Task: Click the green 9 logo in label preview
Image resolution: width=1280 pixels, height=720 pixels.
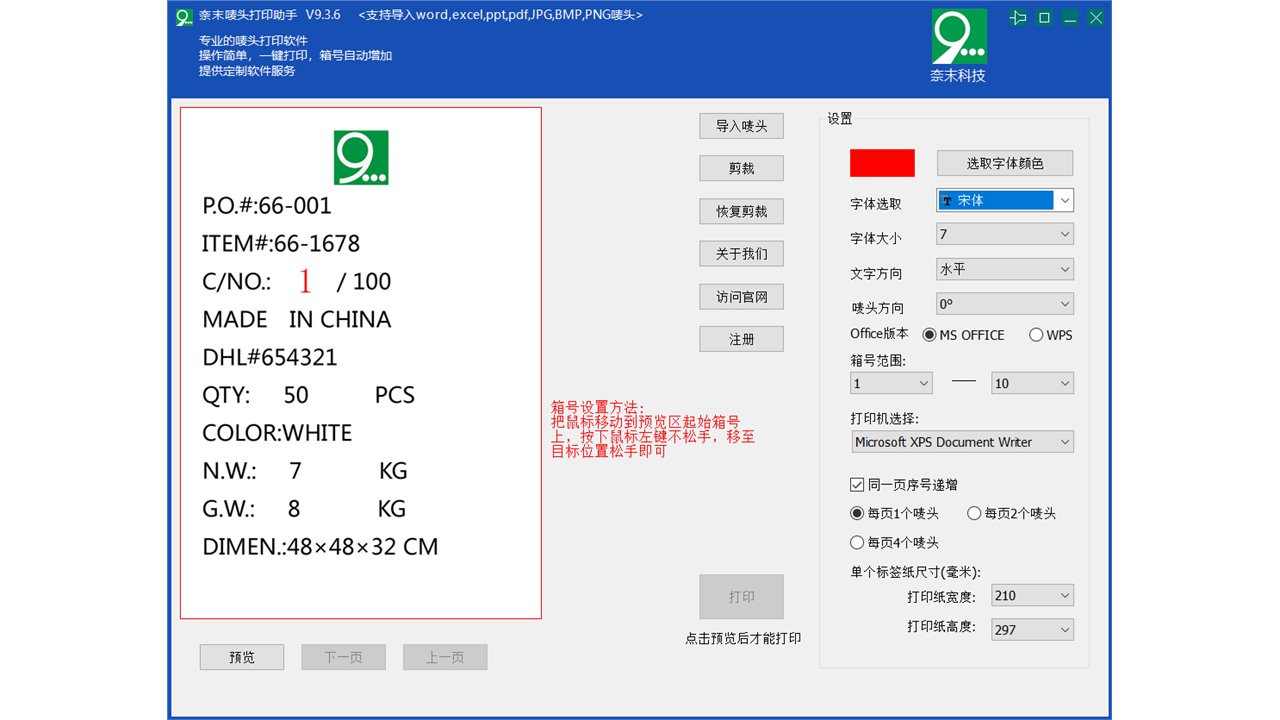Action: tap(361, 158)
